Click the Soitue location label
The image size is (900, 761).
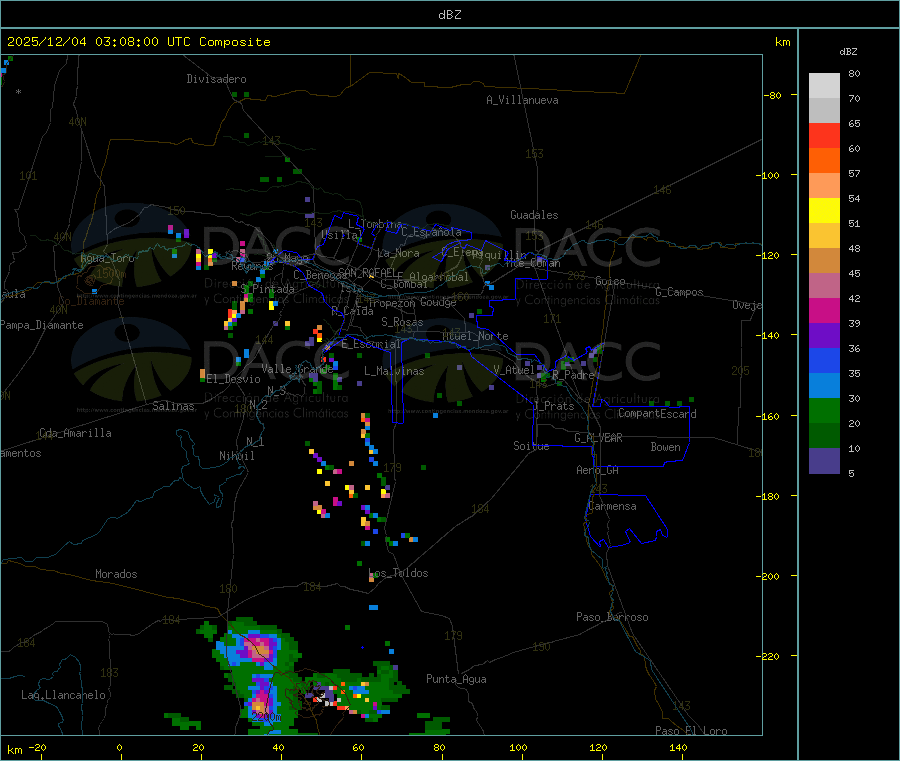531,446
